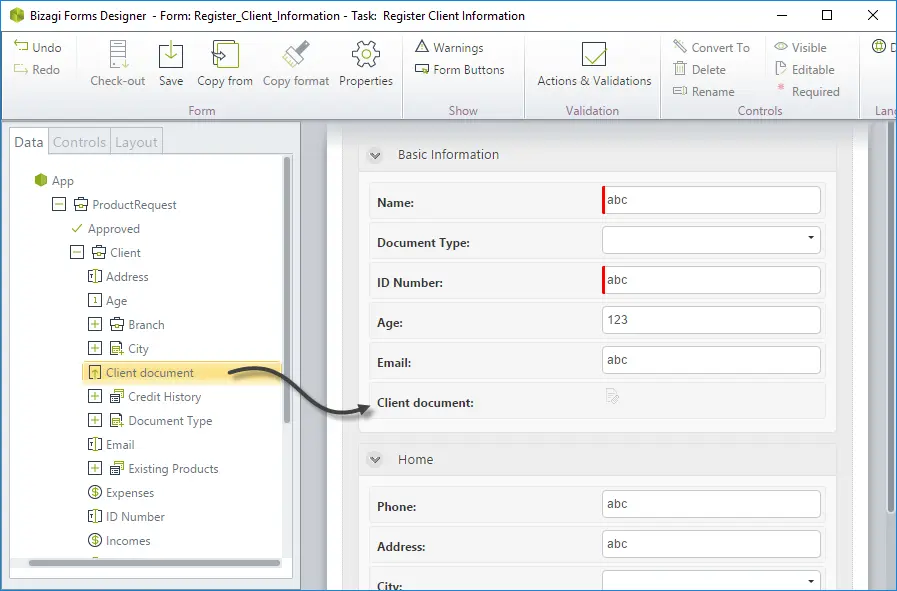This screenshot has height=591, width=897.
Task: Expand the City tree node
Action: pos(95,348)
